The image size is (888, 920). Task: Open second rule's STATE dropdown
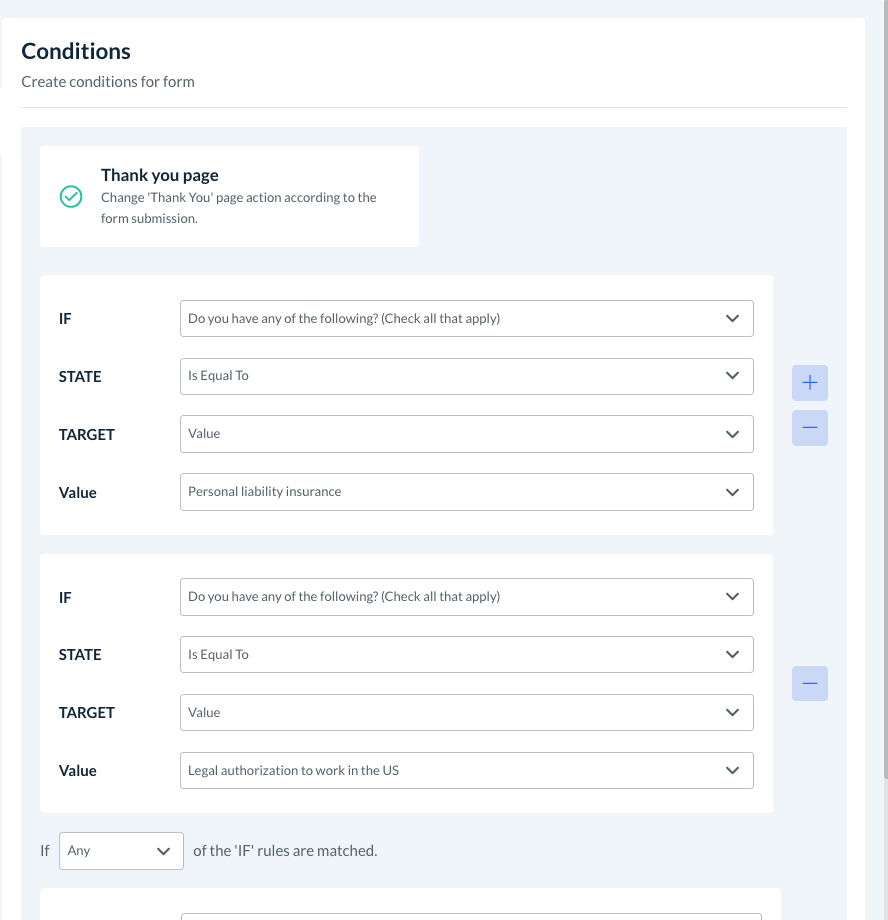click(466, 655)
